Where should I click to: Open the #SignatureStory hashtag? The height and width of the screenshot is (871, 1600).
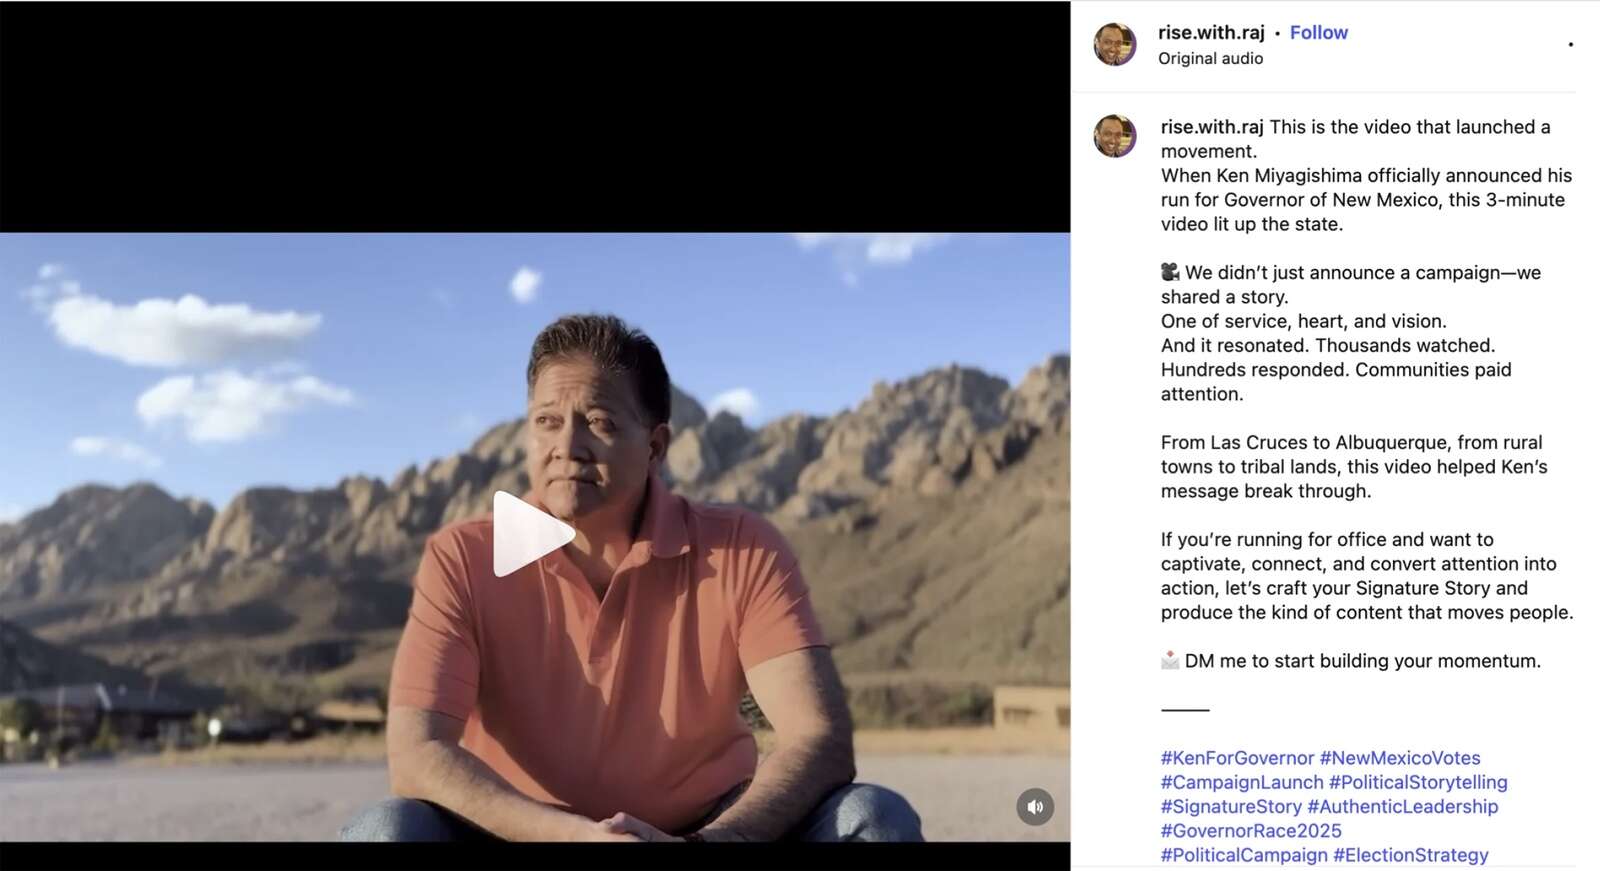tap(1231, 806)
